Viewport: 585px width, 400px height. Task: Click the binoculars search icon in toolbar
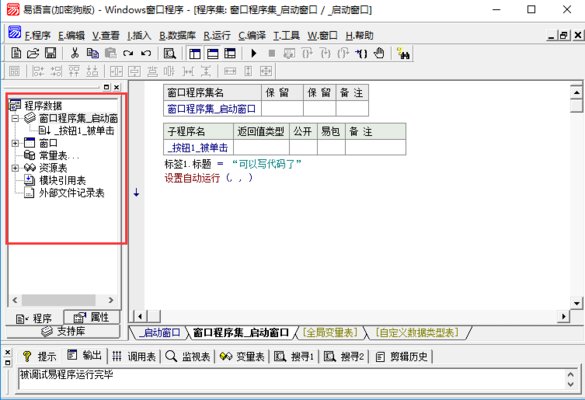click(403, 53)
